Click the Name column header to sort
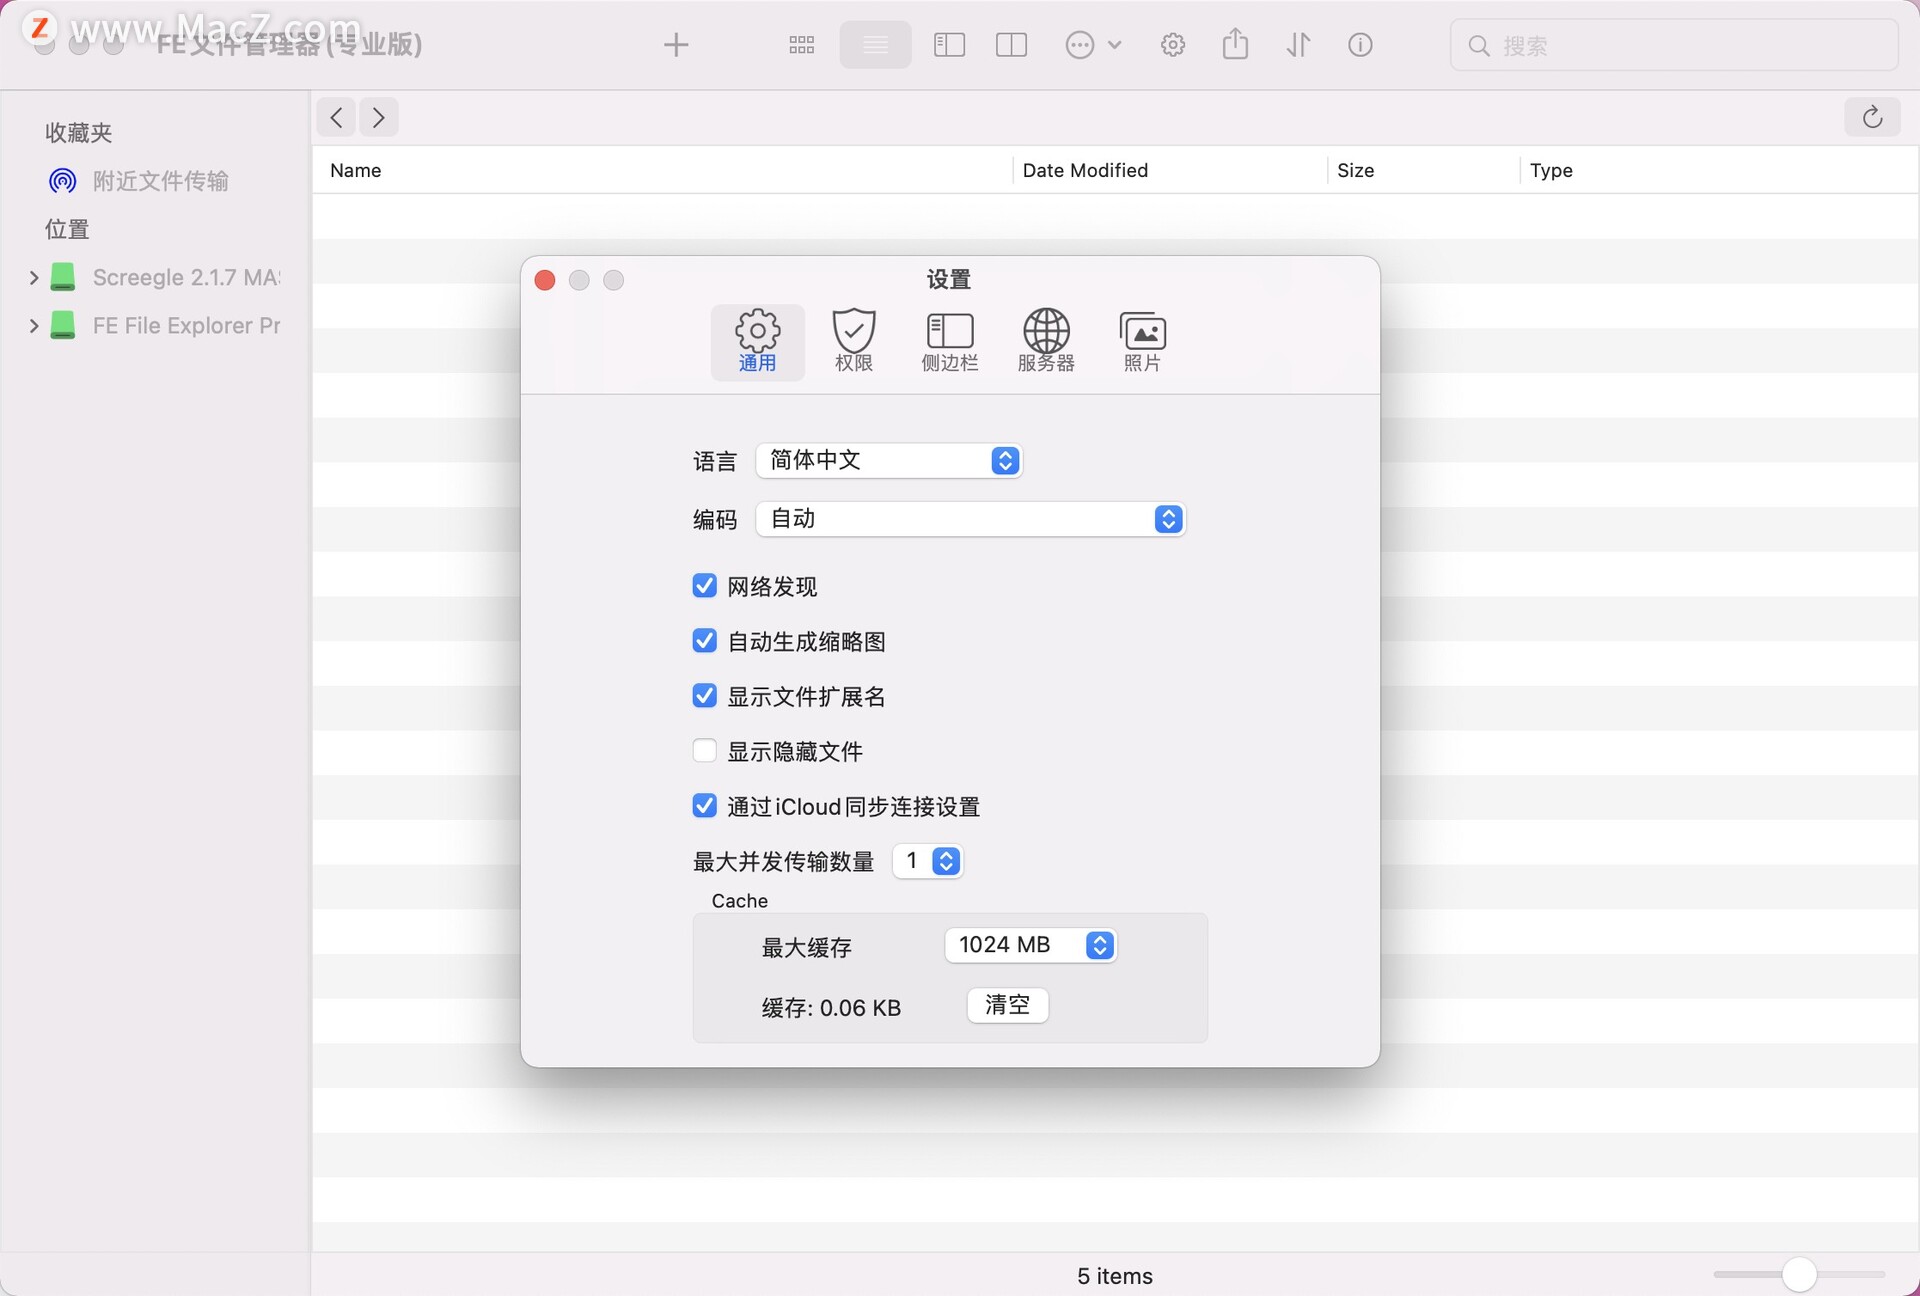 (x=355, y=170)
